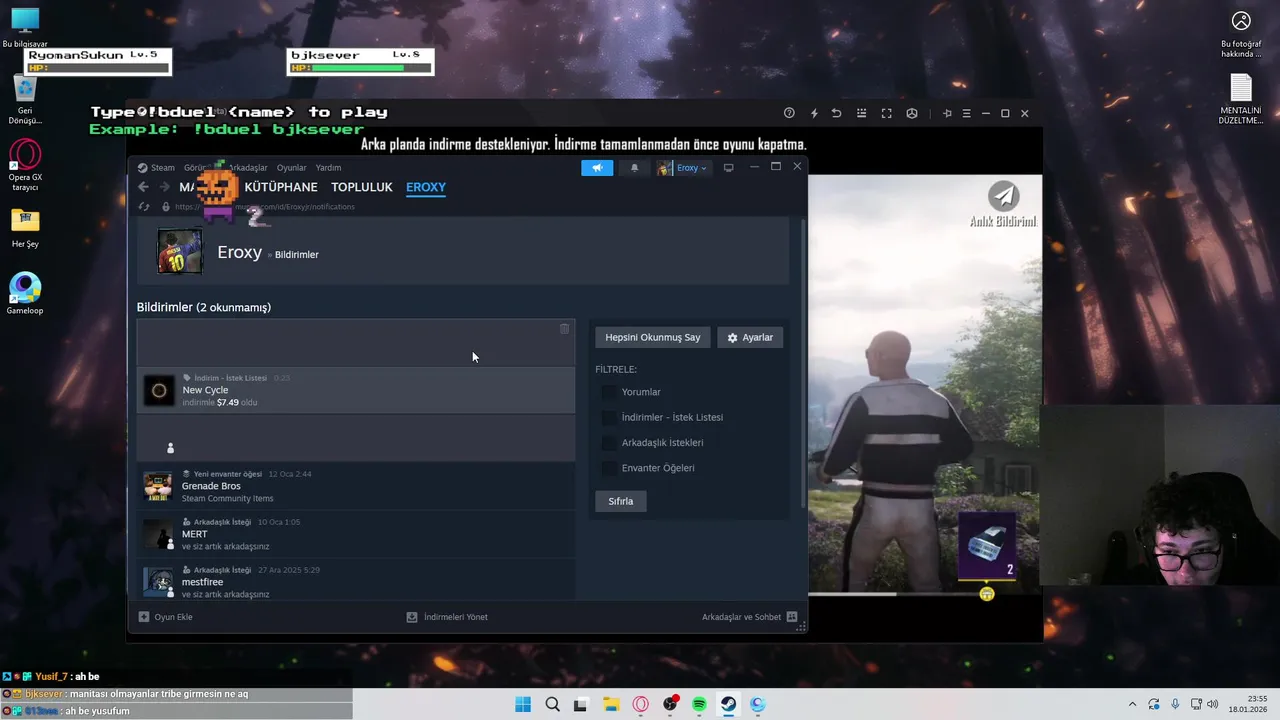Click the emulator help question-mark icon
Screen dimensions: 1280x720
coord(789,113)
